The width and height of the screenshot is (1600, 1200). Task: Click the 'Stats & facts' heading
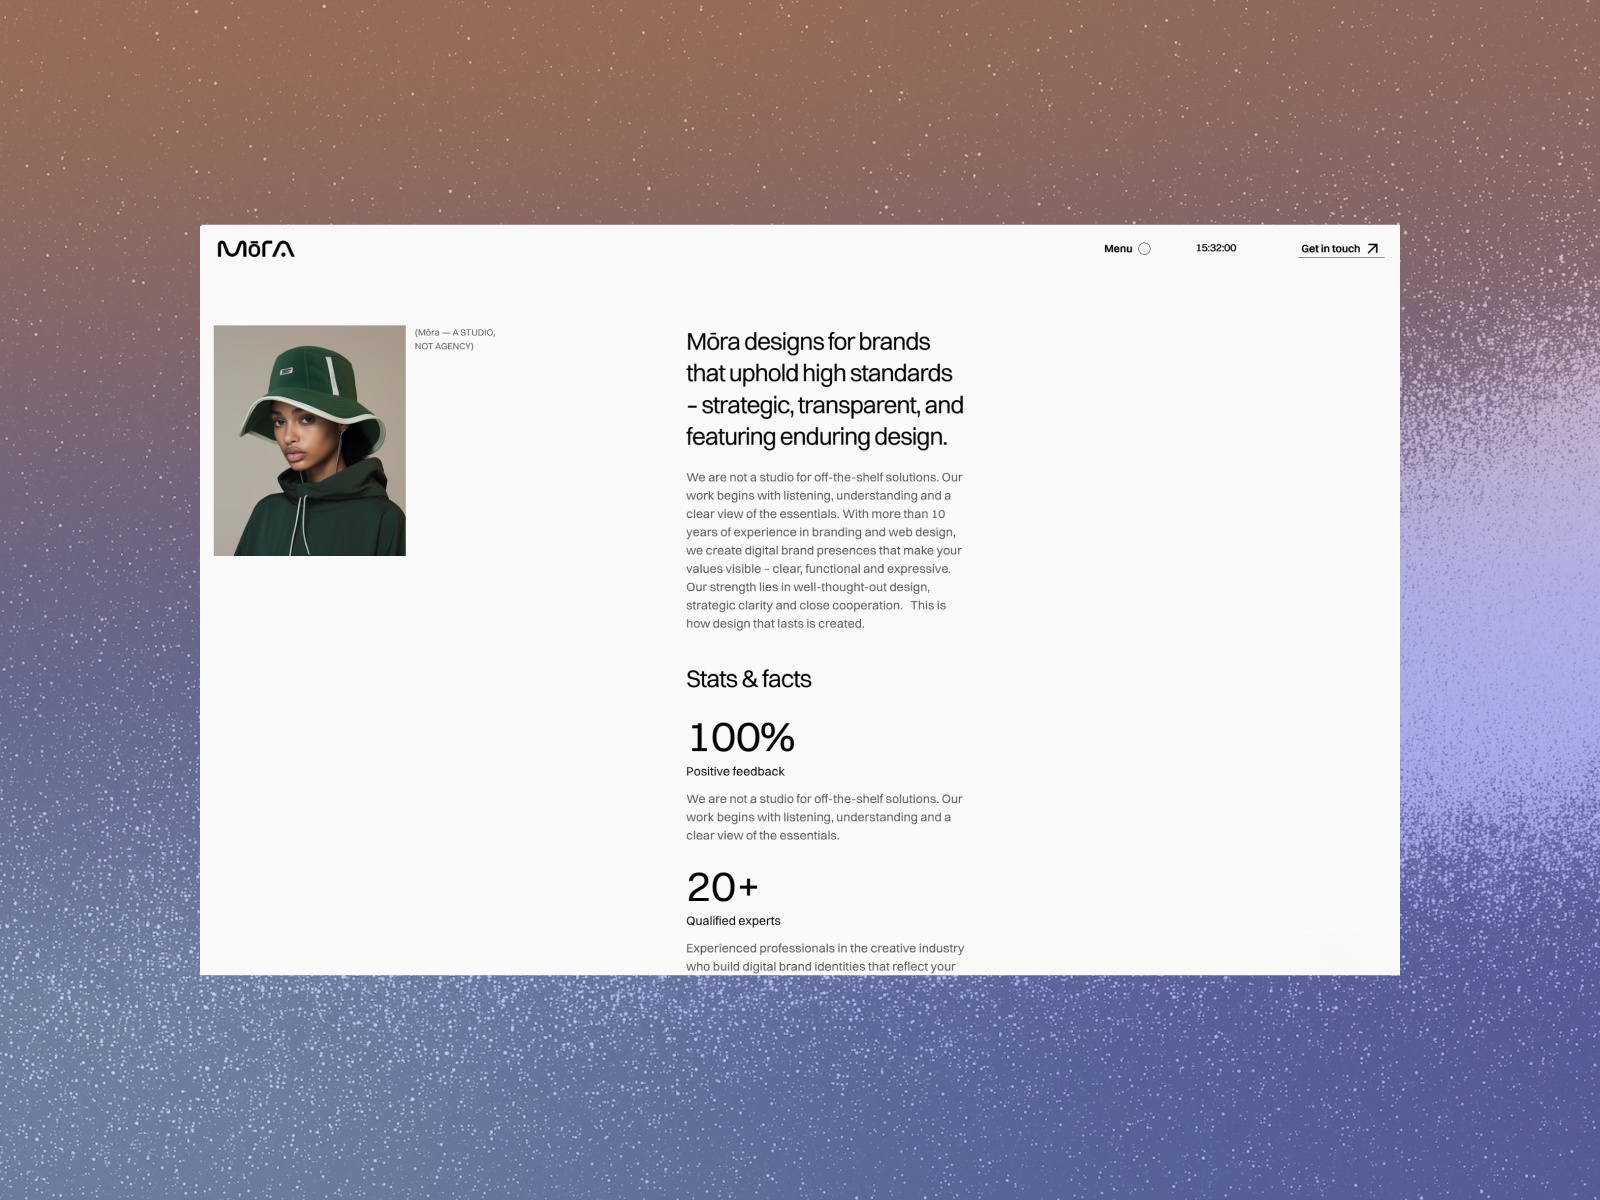coord(749,679)
